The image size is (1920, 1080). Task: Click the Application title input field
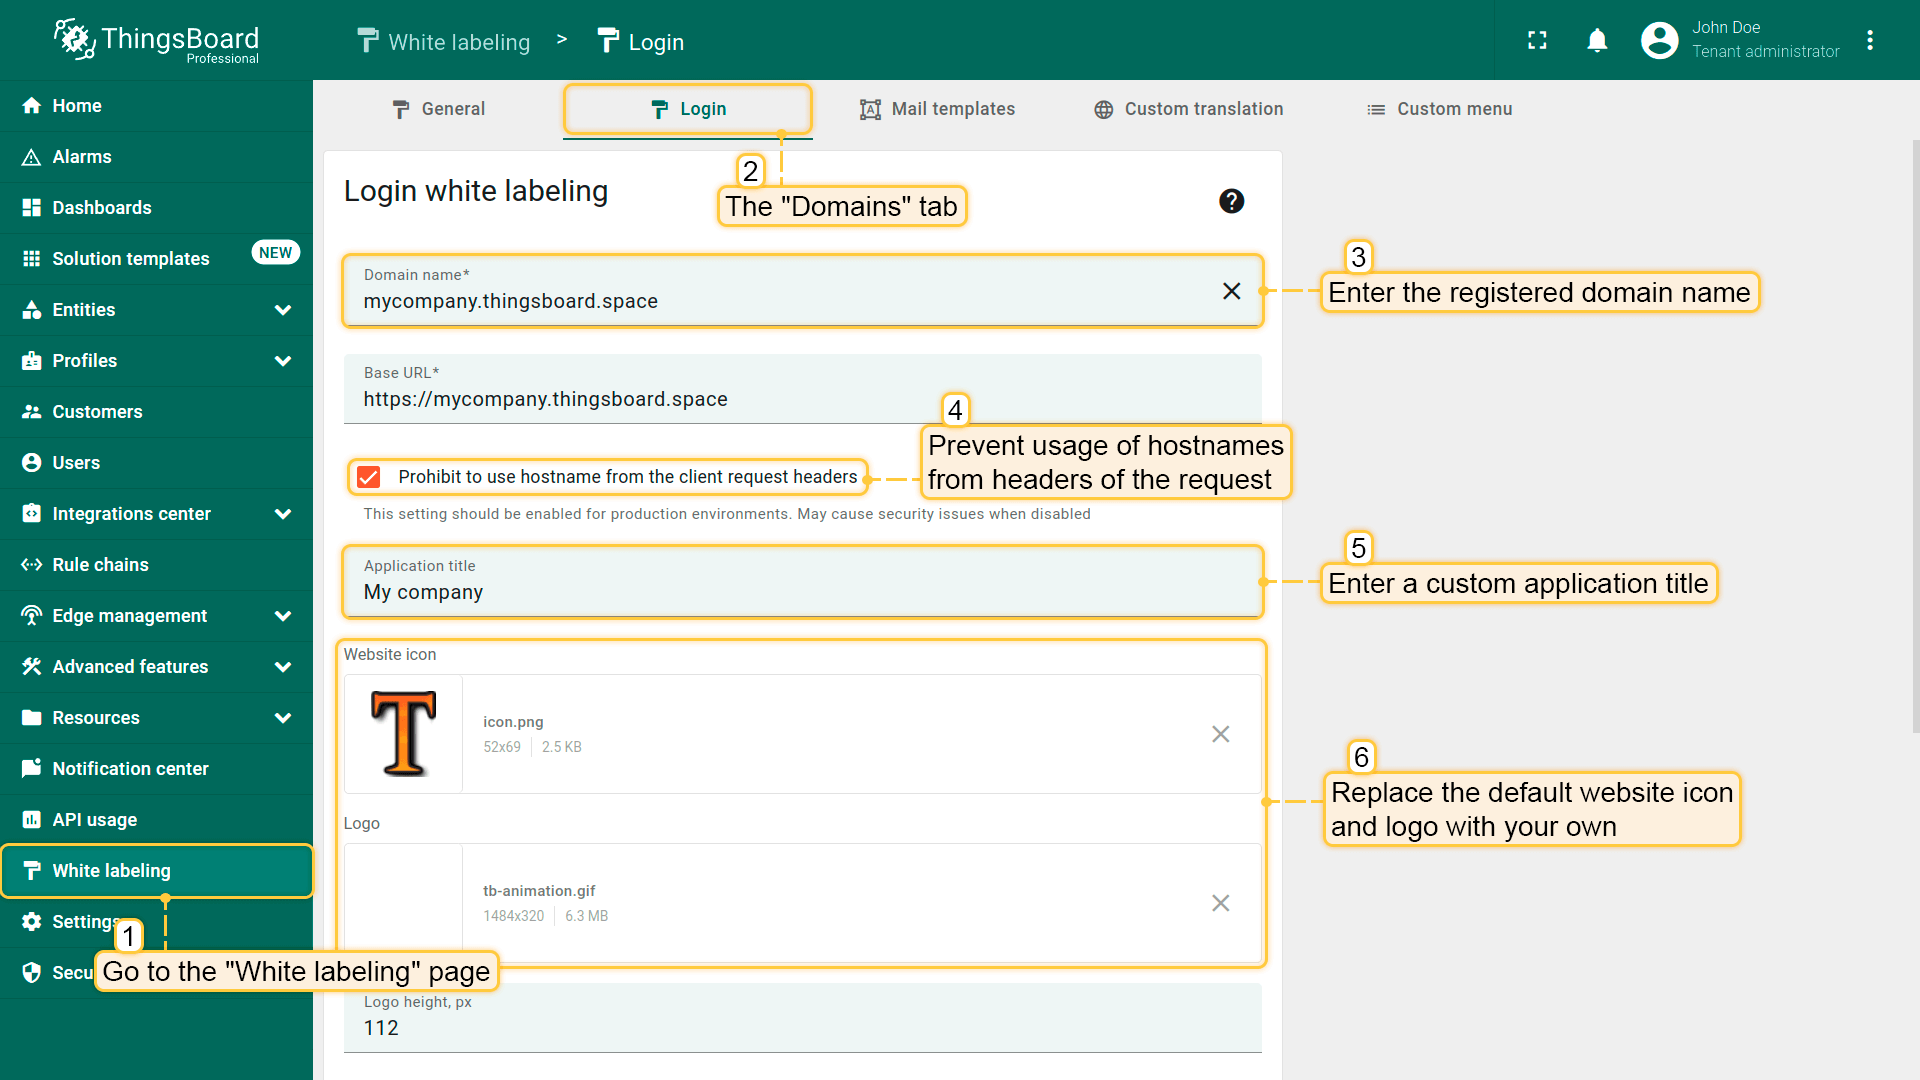800,592
